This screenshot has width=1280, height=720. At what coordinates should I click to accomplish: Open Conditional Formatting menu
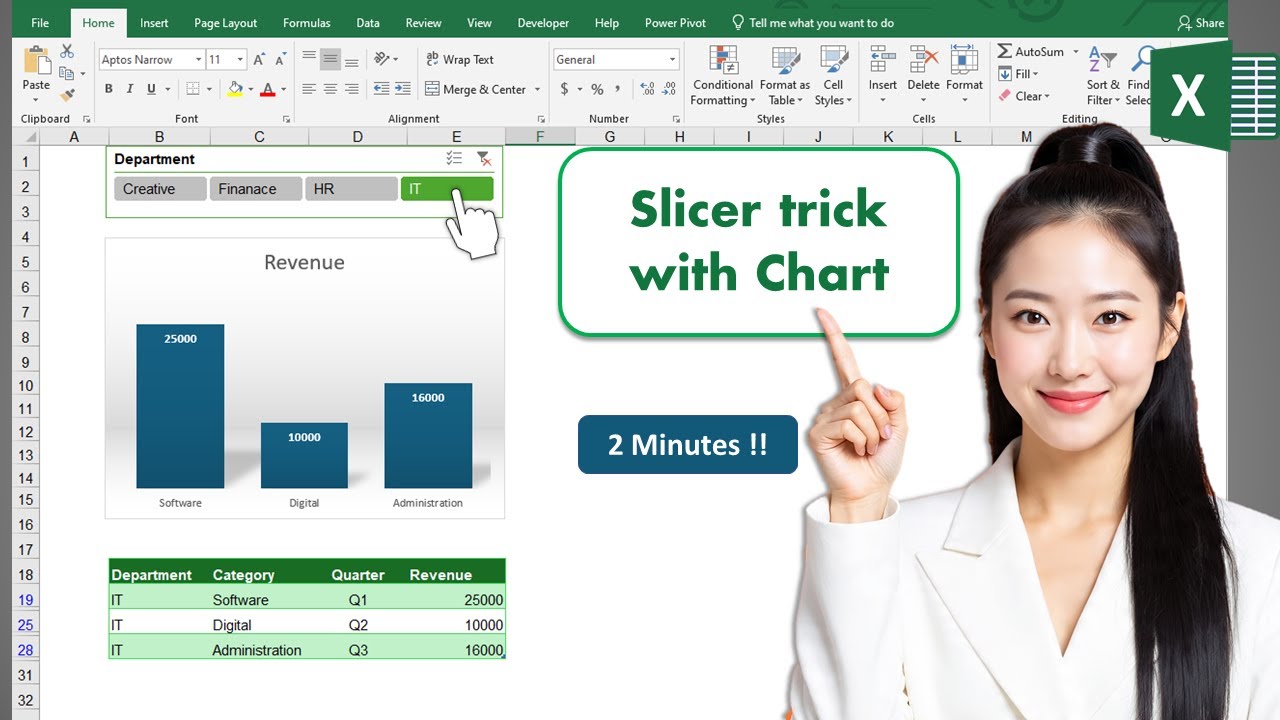coord(723,76)
